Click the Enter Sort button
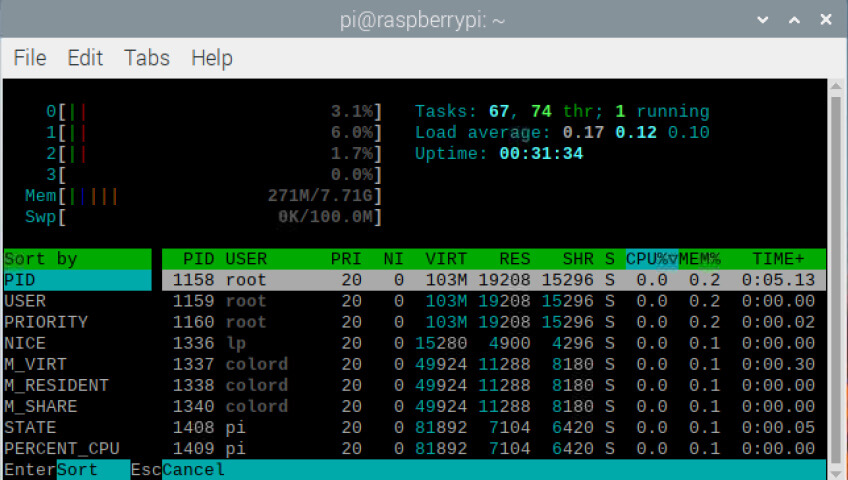The height and width of the screenshot is (480, 848). tap(67, 469)
